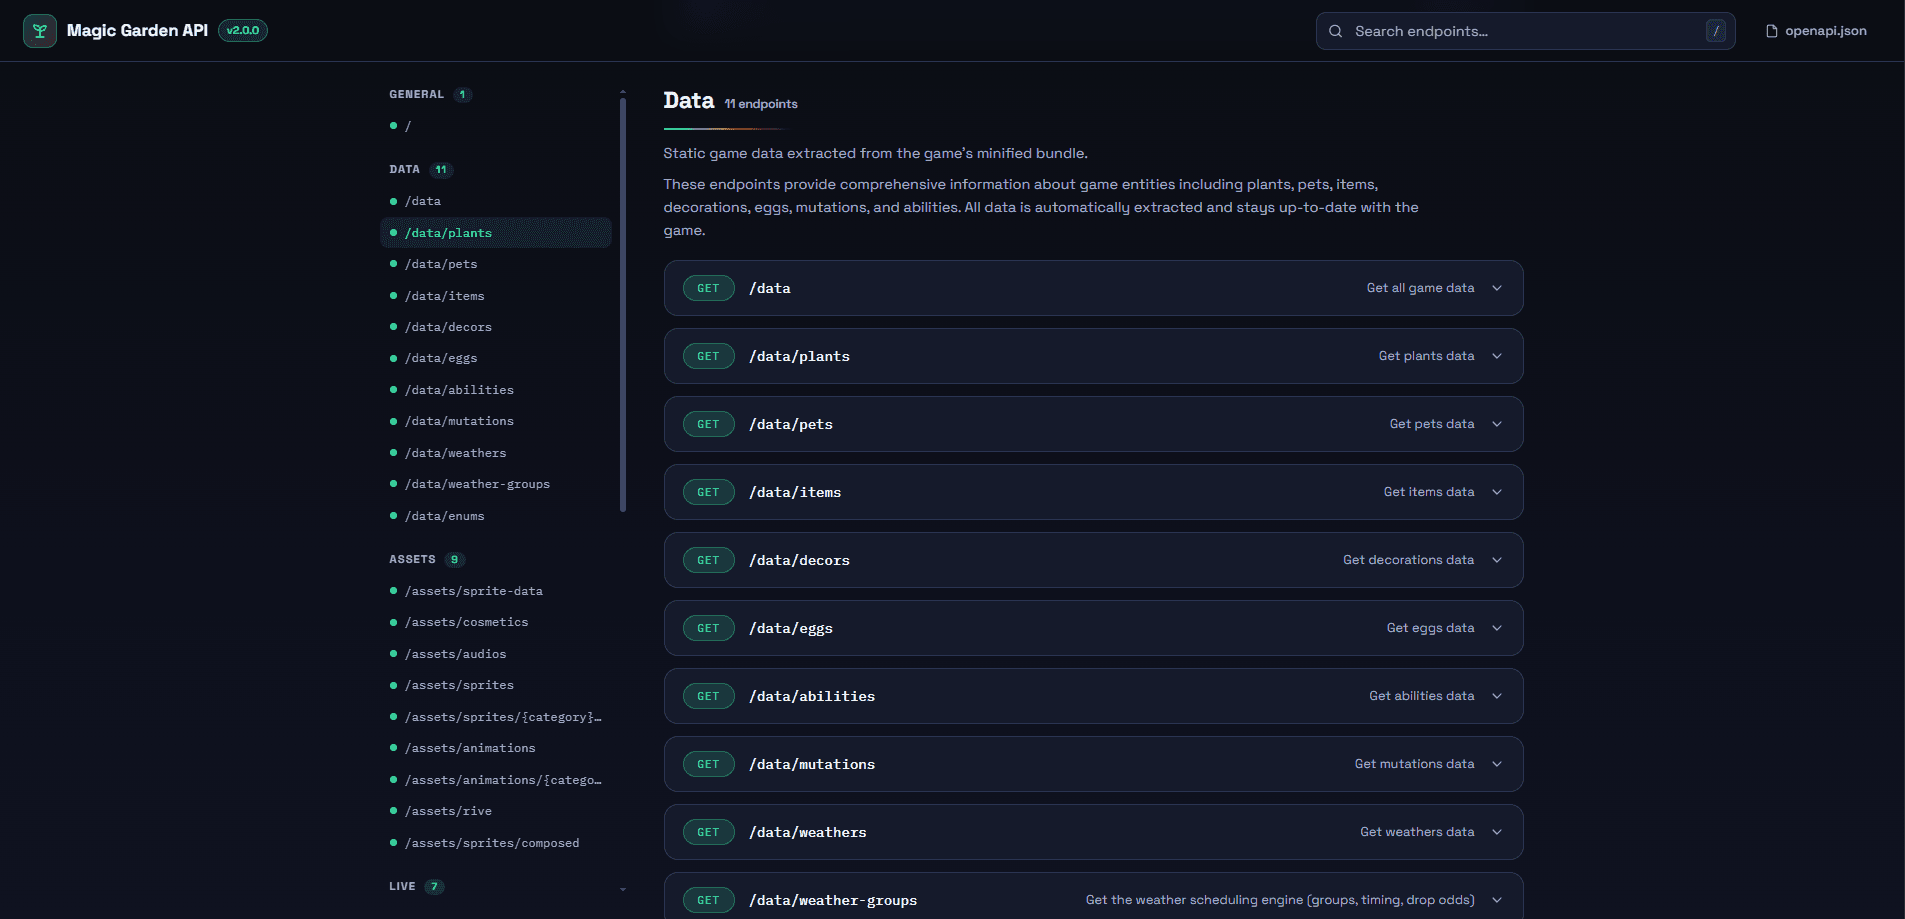Screen dimensions: 1905x919
Task: Expand the /data/pets endpoint chevron
Action: pos(1497,424)
